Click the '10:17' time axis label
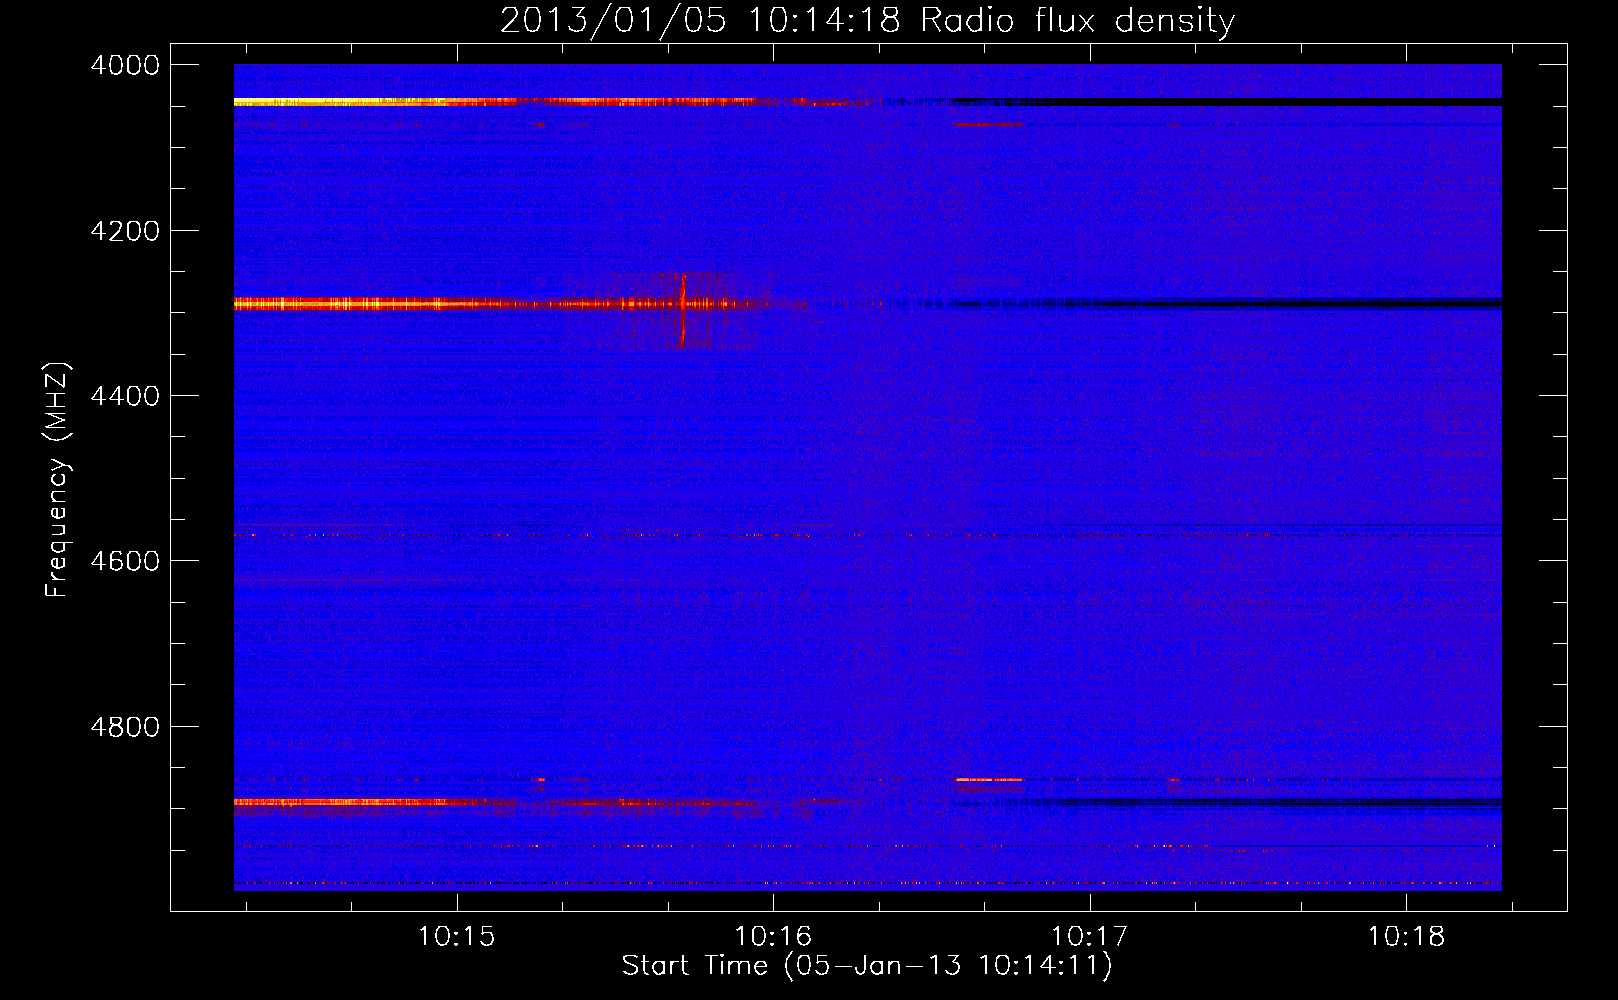1618x1000 pixels. tap(1090, 937)
